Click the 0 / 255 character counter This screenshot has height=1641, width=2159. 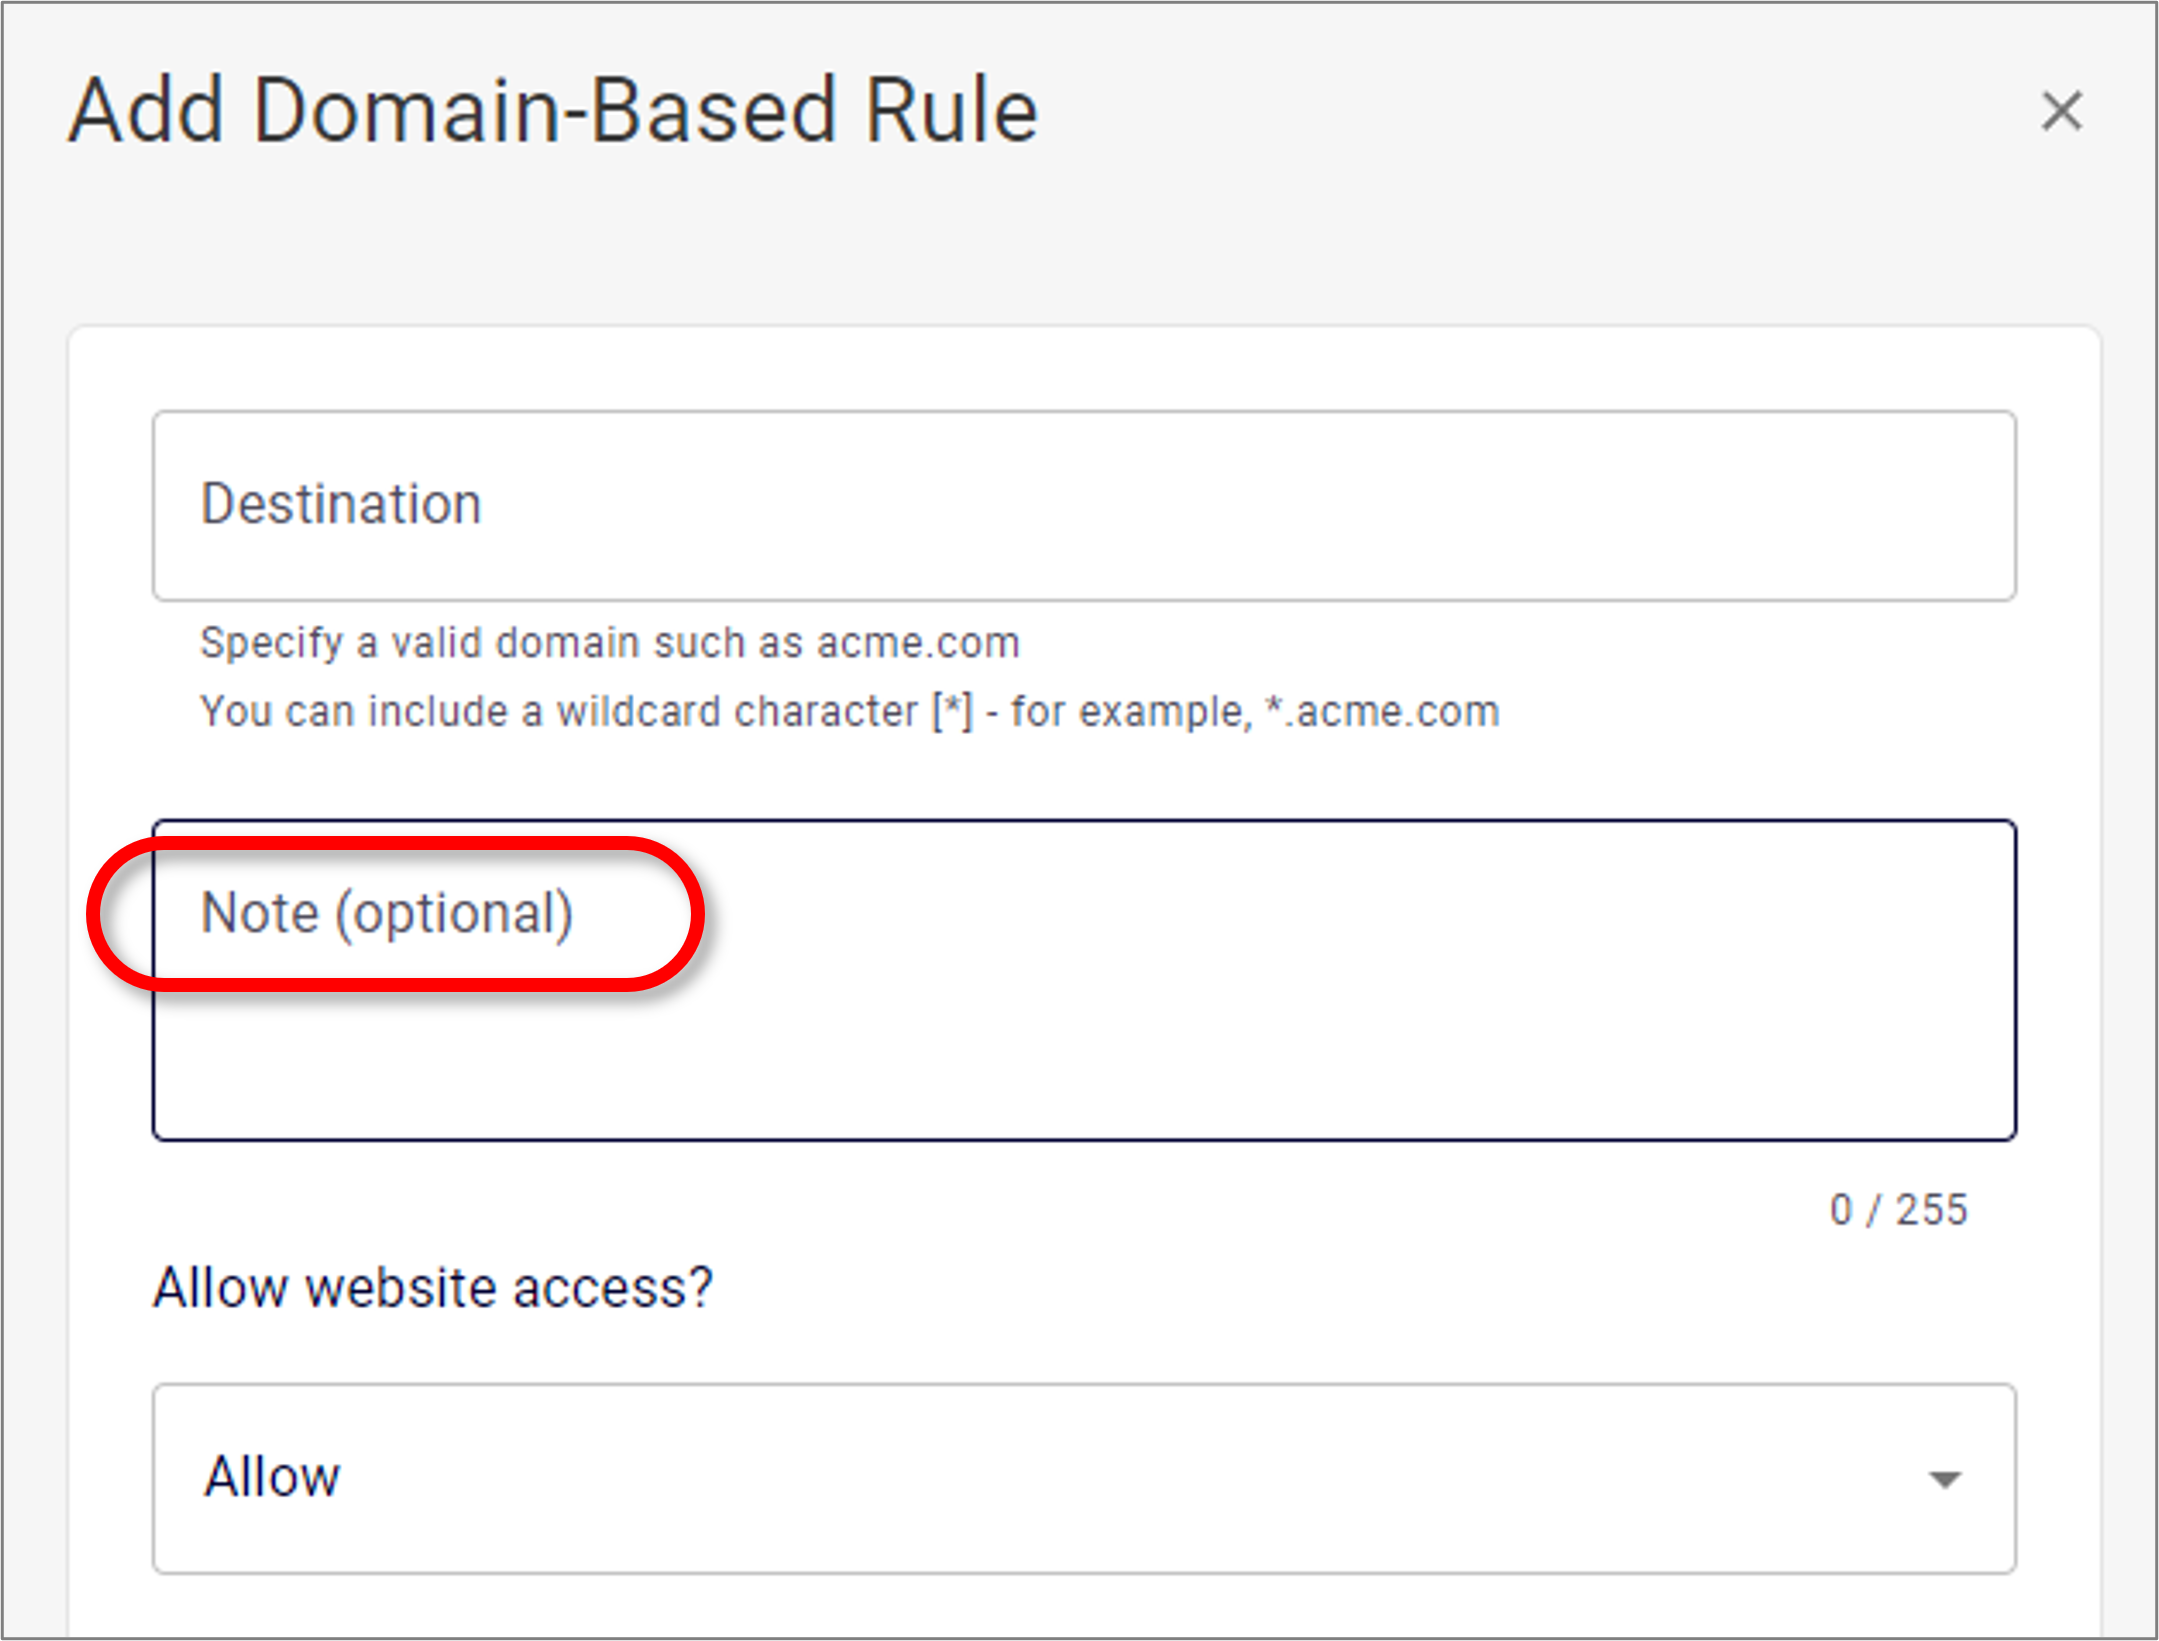click(x=1897, y=1210)
